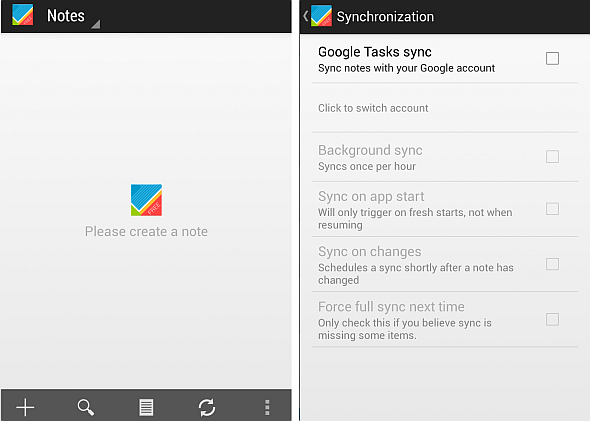The width and height of the screenshot is (590, 421).
Task: Open the Notes title list selector
Action: [x=65, y=16]
